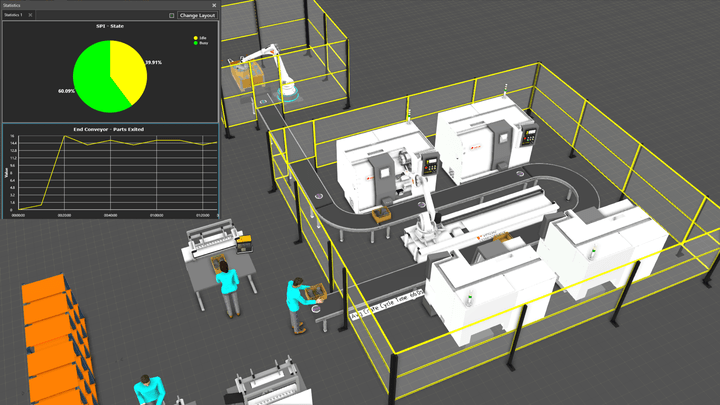Toggle the small square checkbox beside Change Layout
Viewport: 720px width, 405px height.
(171, 15)
